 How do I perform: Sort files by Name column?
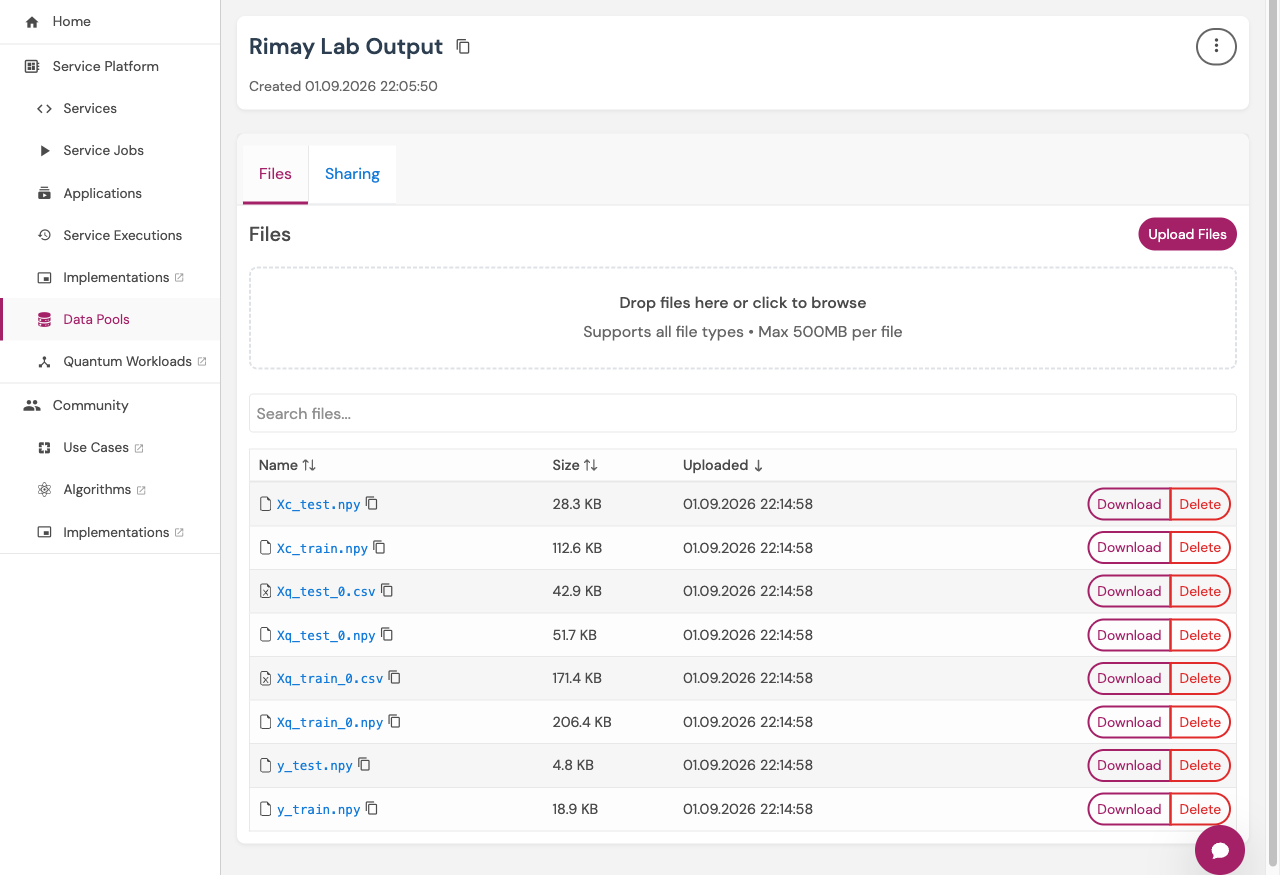(287, 465)
